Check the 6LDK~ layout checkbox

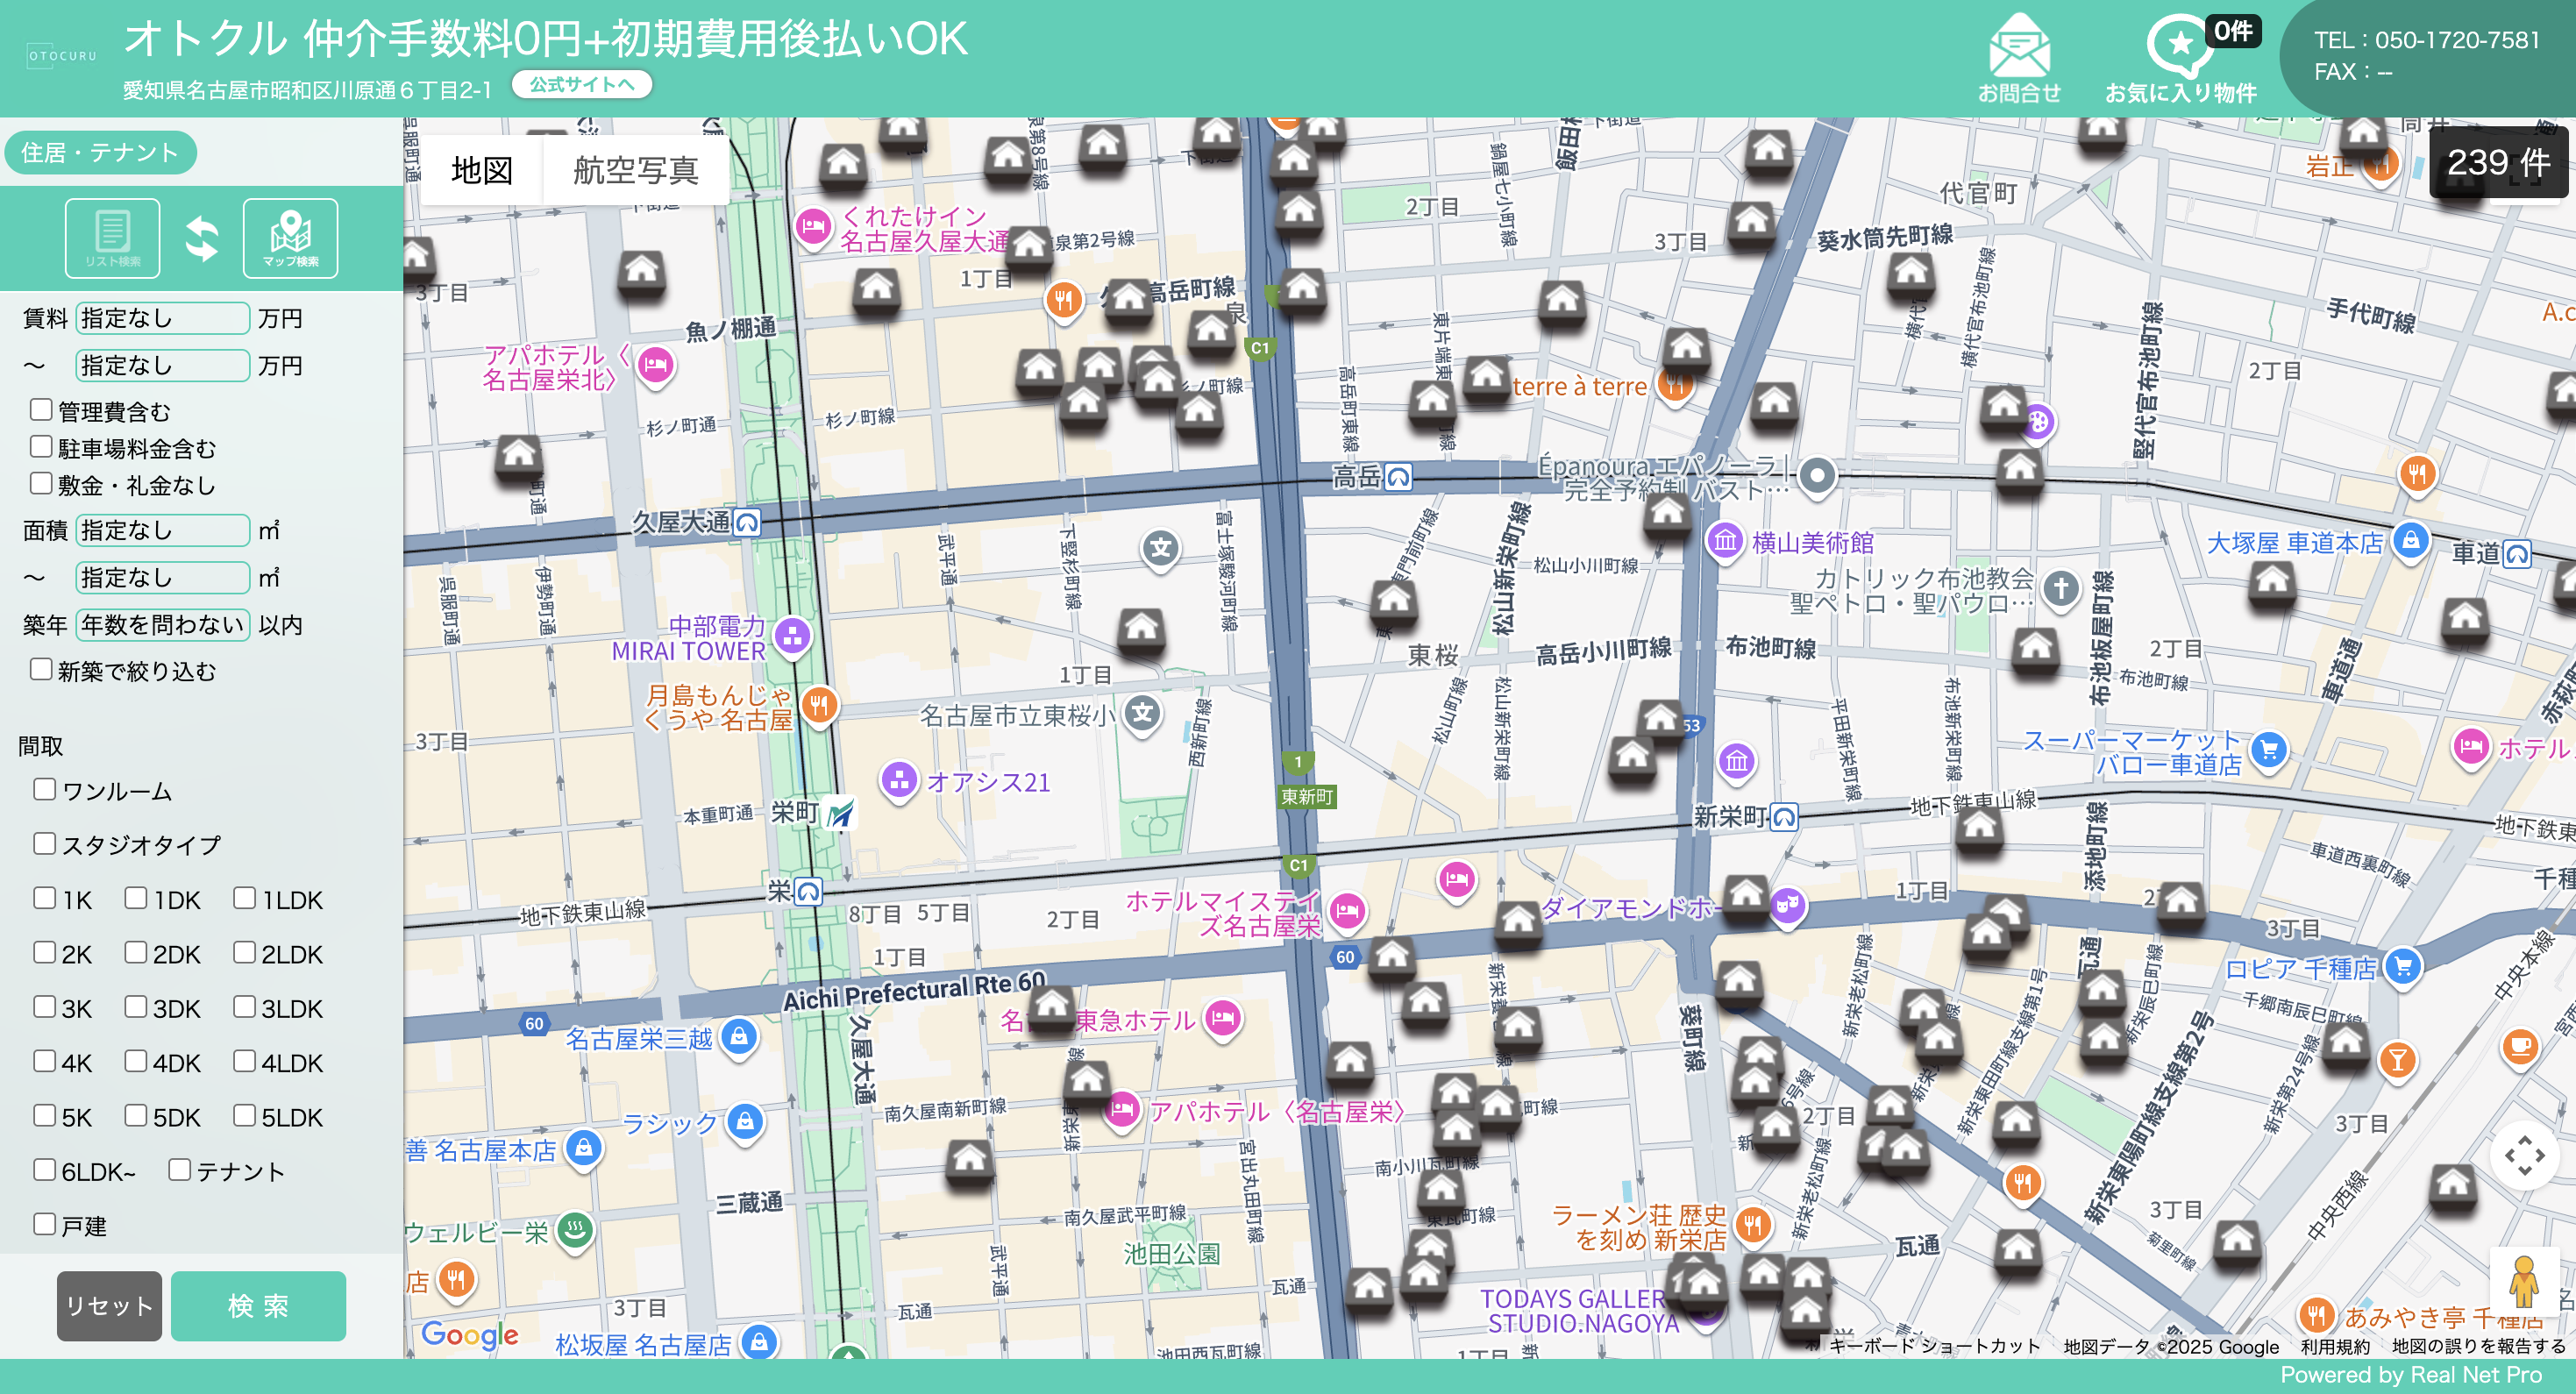[44, 1170]
